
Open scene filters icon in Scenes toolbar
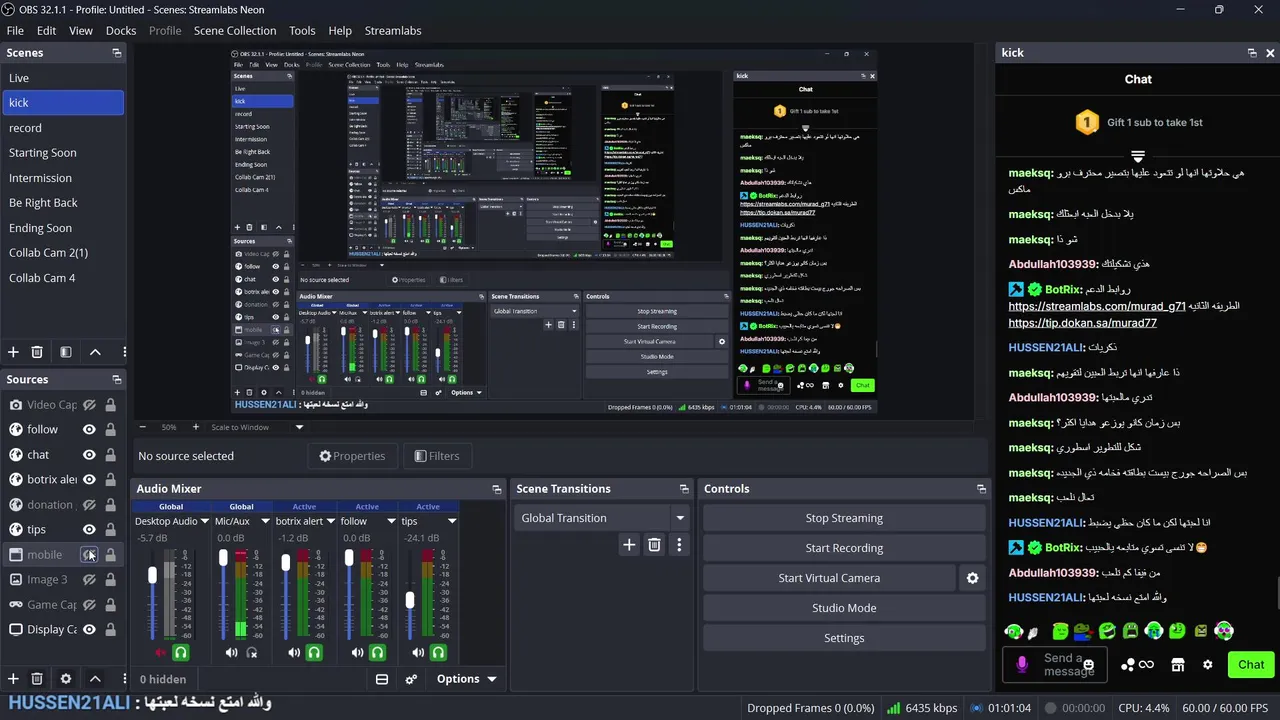(x=66, y=352)
